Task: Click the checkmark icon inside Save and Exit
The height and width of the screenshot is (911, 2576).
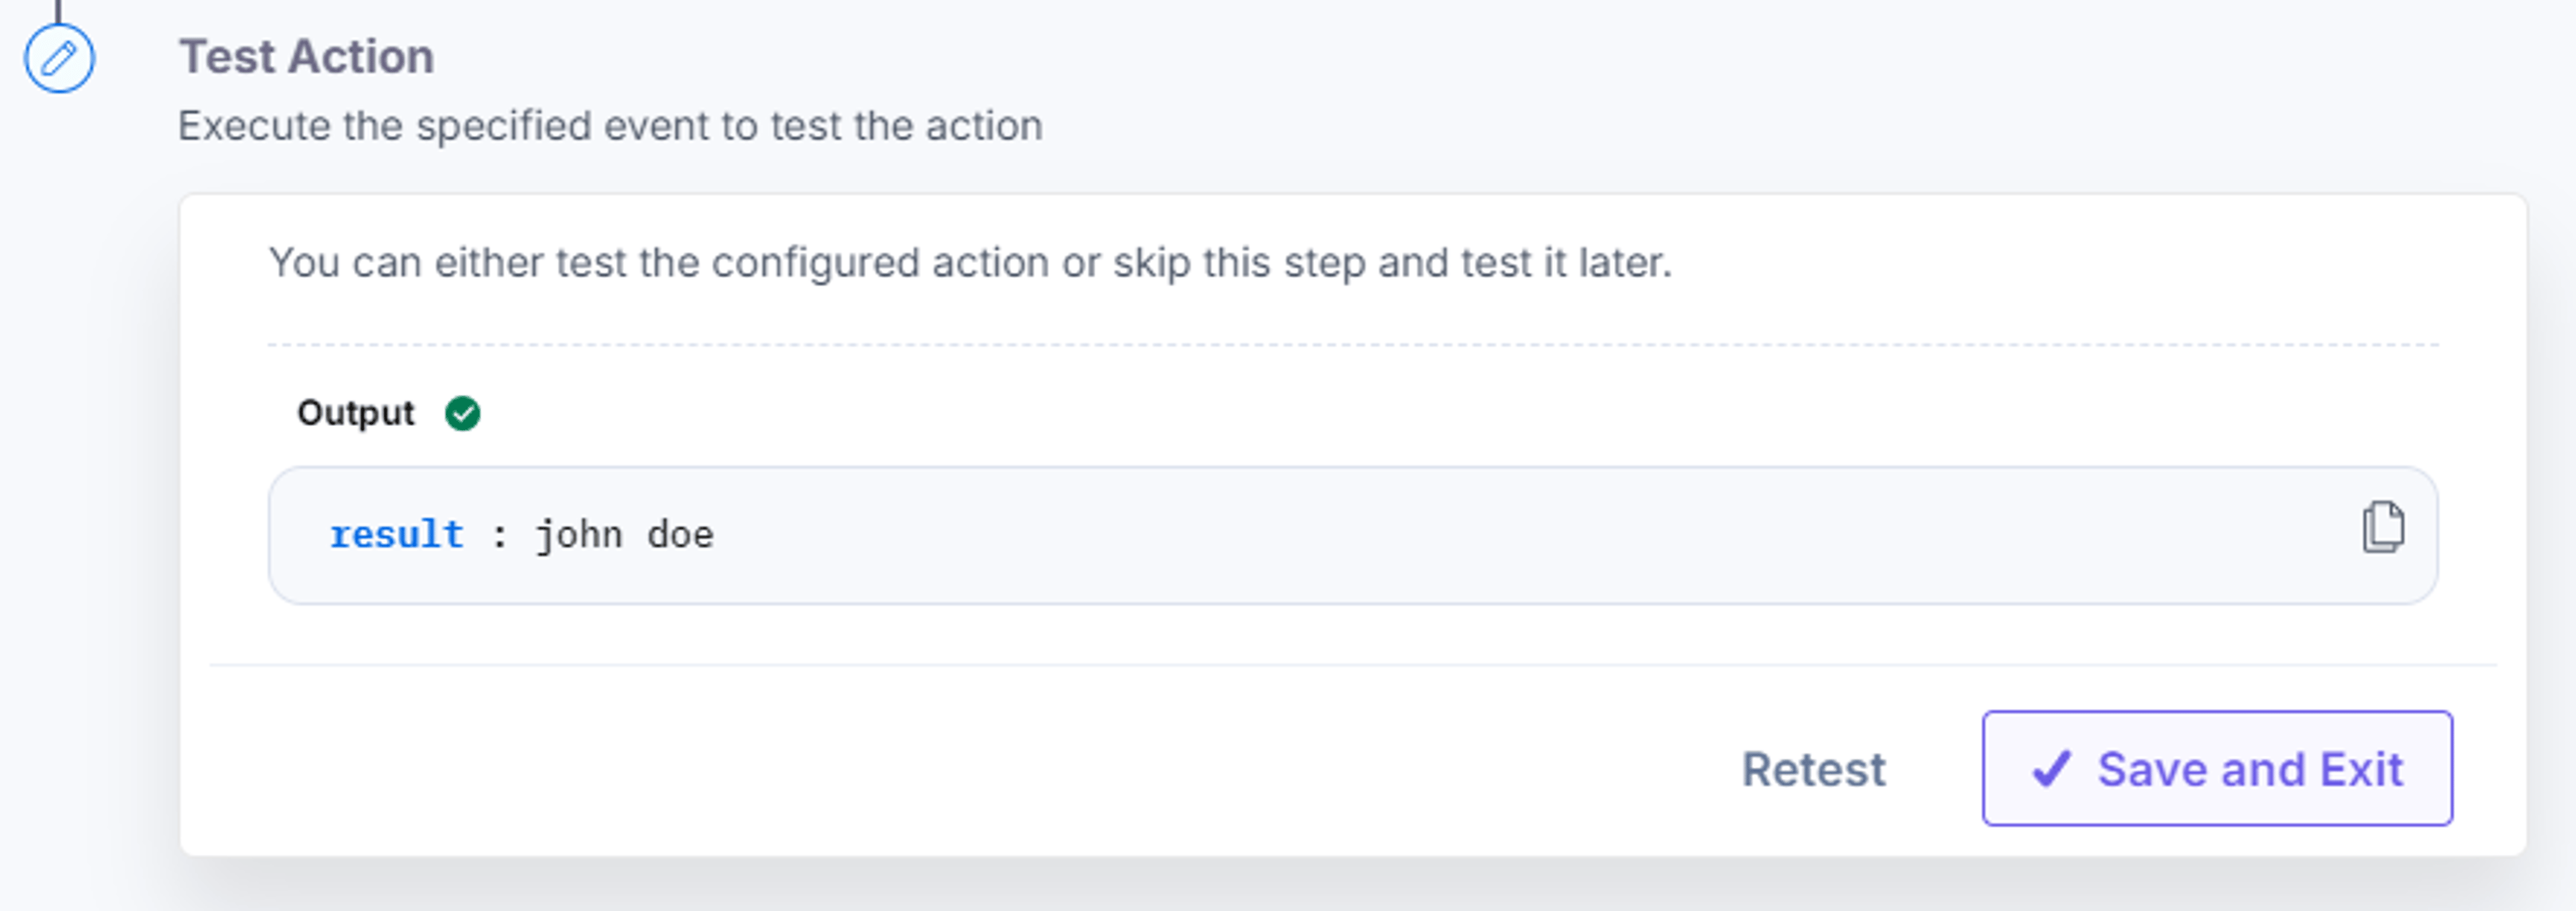Action: [2051, 769]
